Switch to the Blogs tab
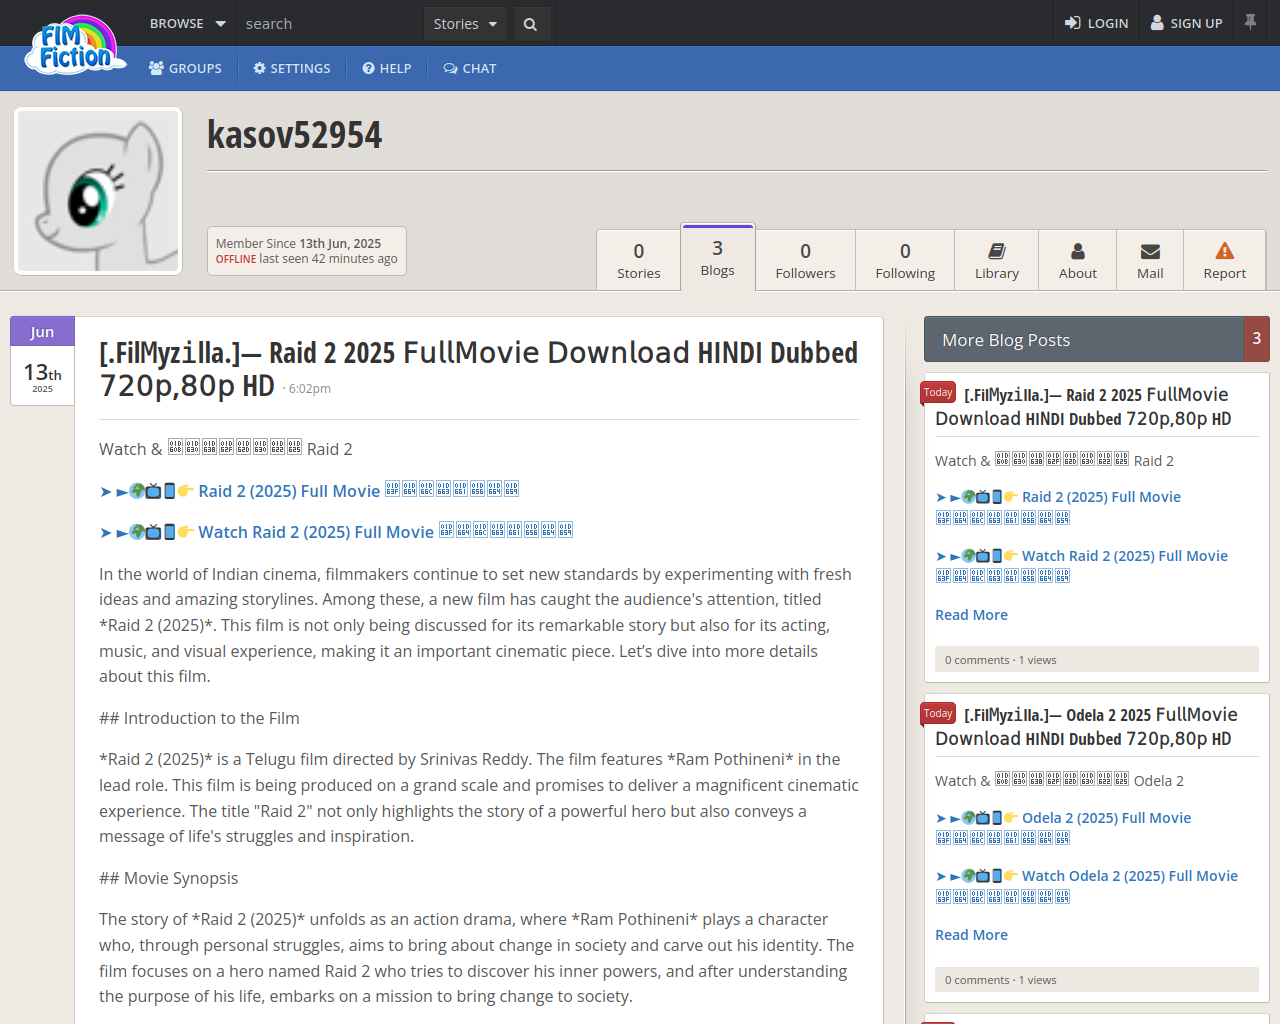 (x=718, y=257)
